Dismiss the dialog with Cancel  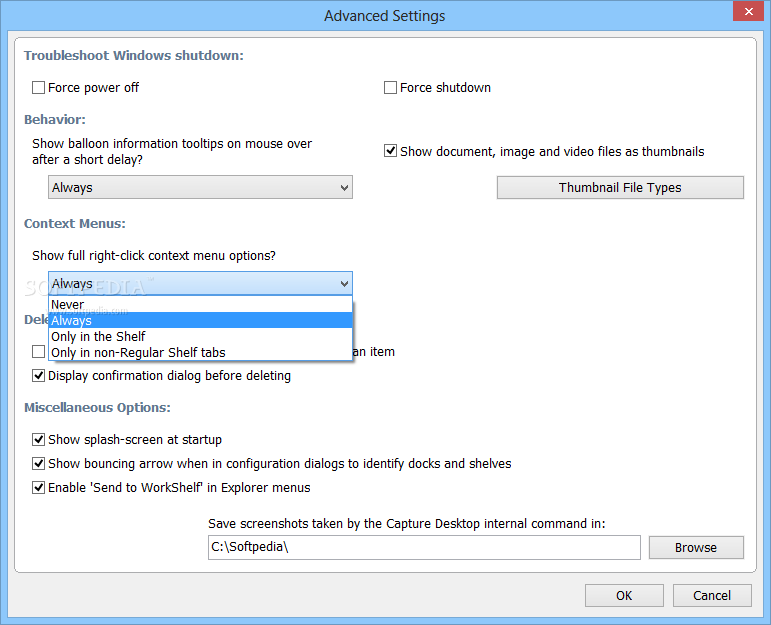712,595
